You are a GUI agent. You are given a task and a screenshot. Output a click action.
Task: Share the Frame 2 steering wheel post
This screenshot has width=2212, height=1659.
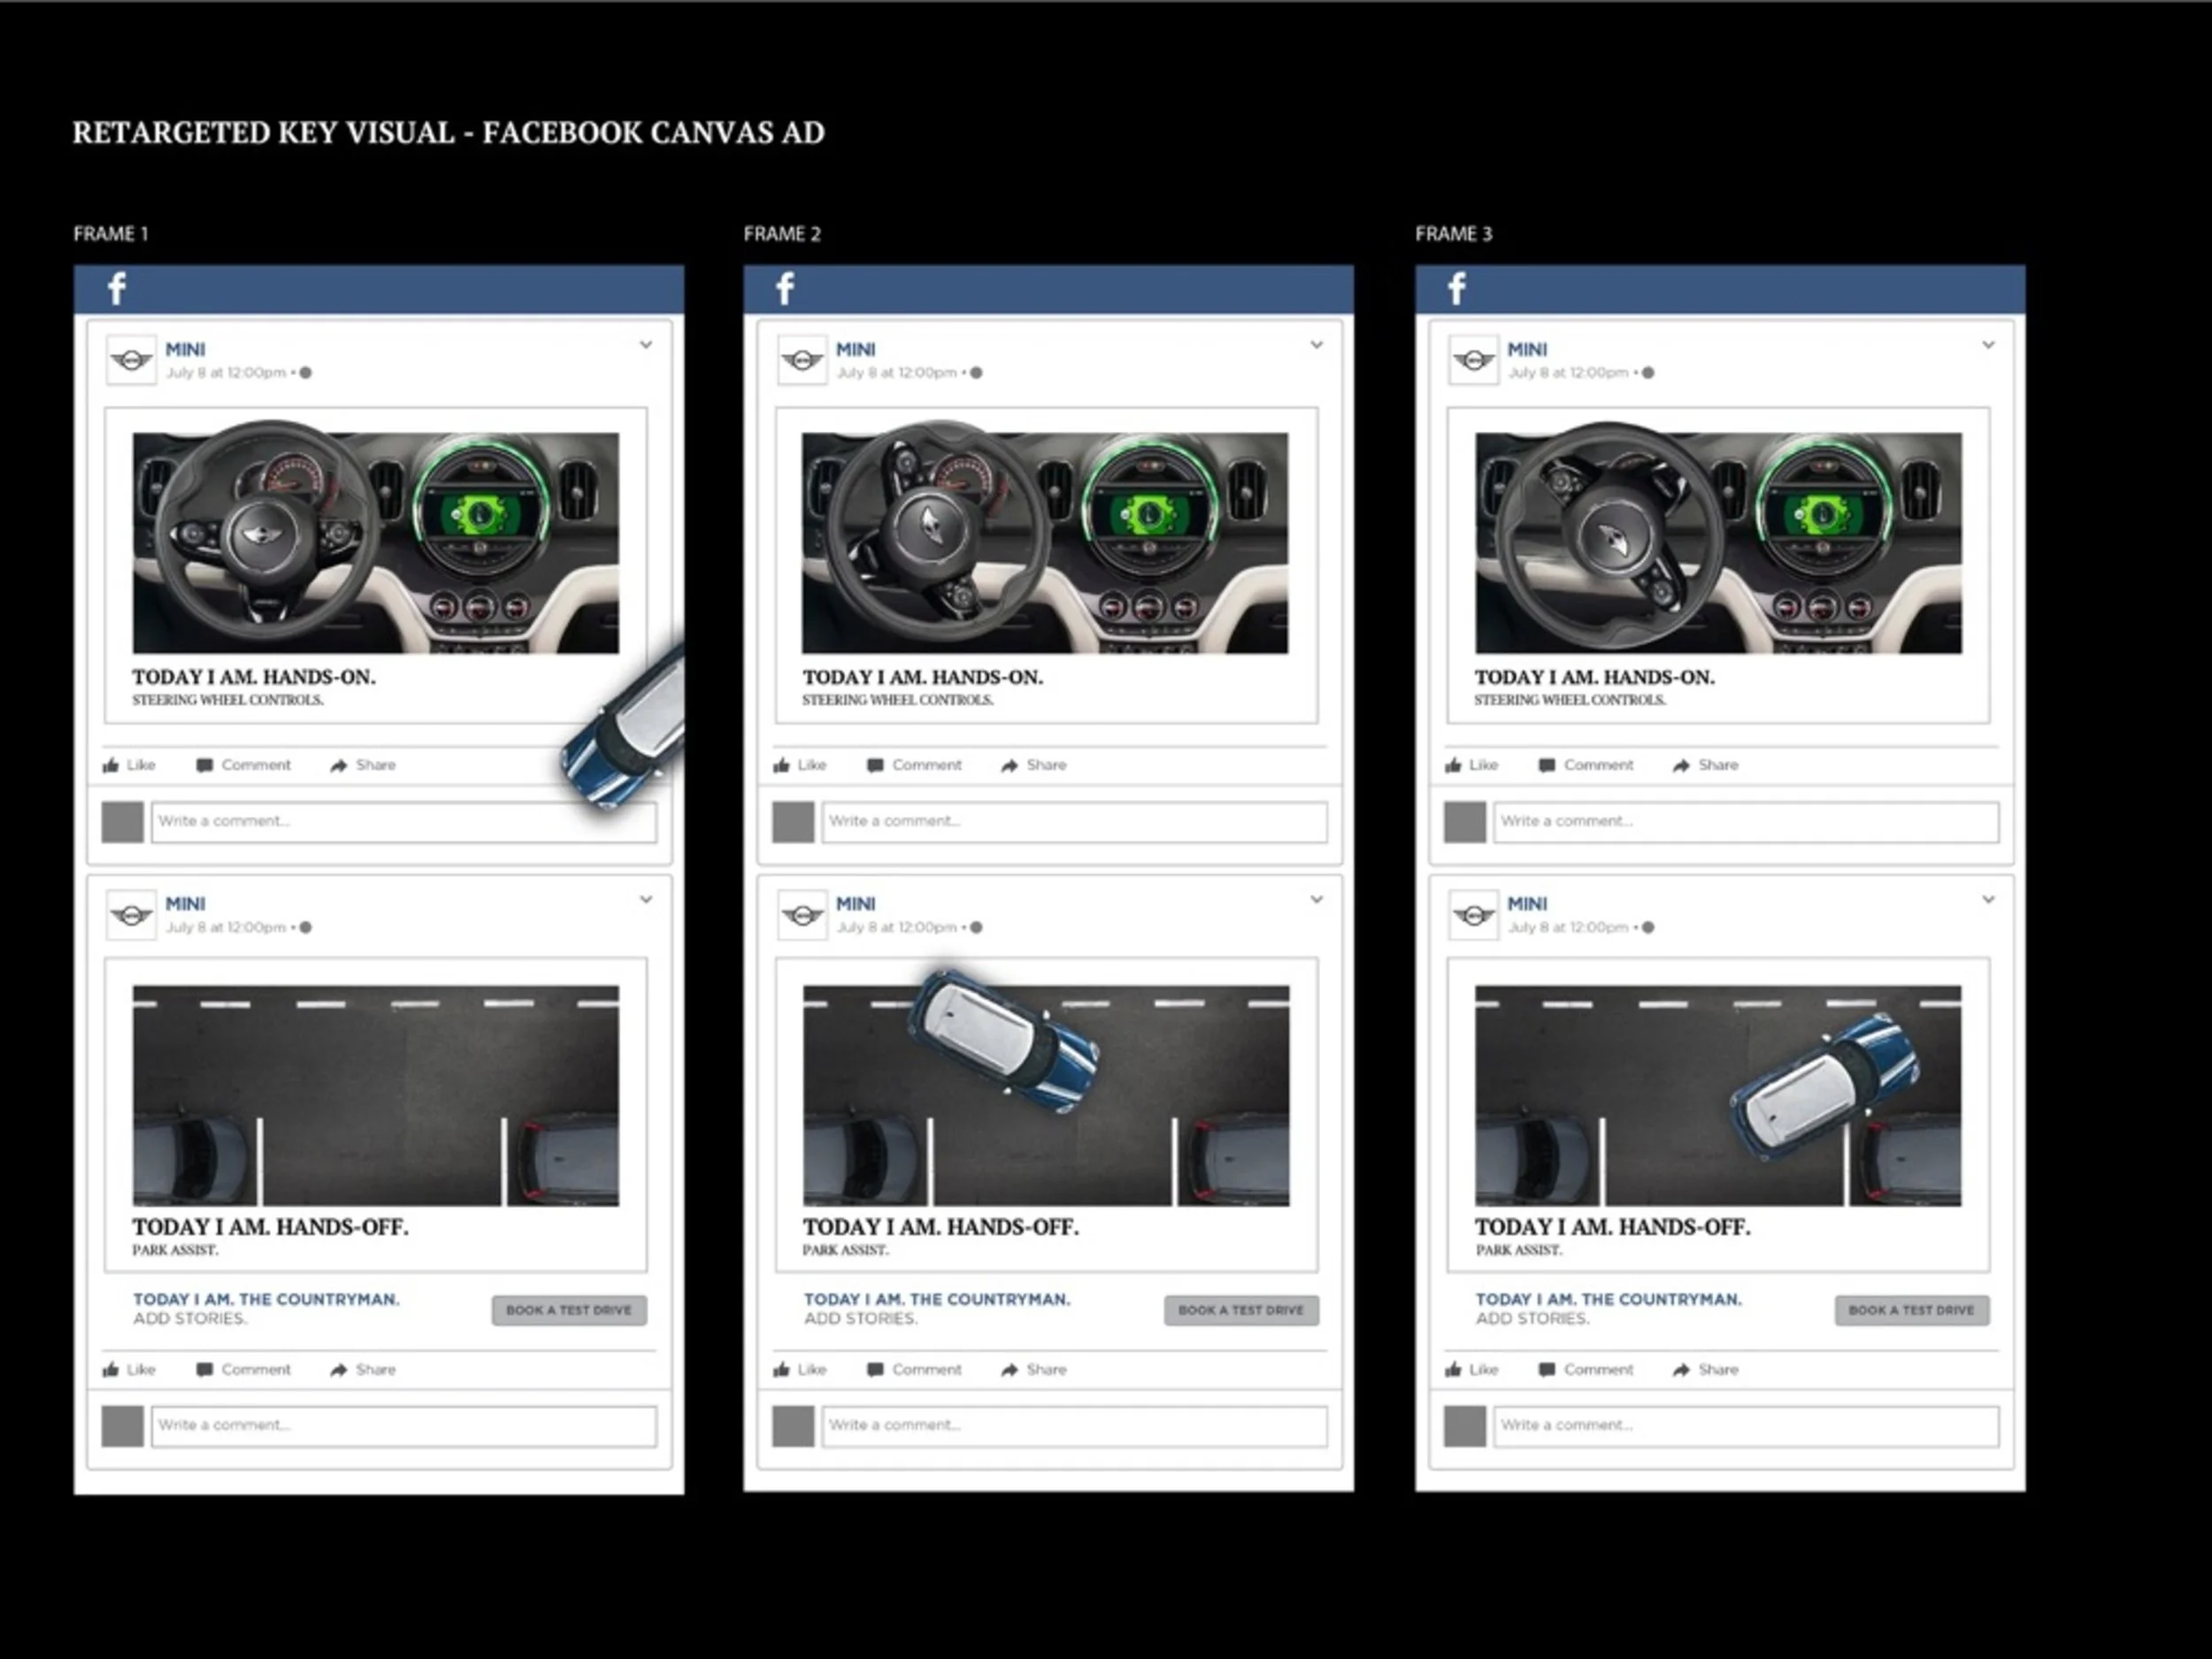pyautogui.click(x=1034, y=765)
